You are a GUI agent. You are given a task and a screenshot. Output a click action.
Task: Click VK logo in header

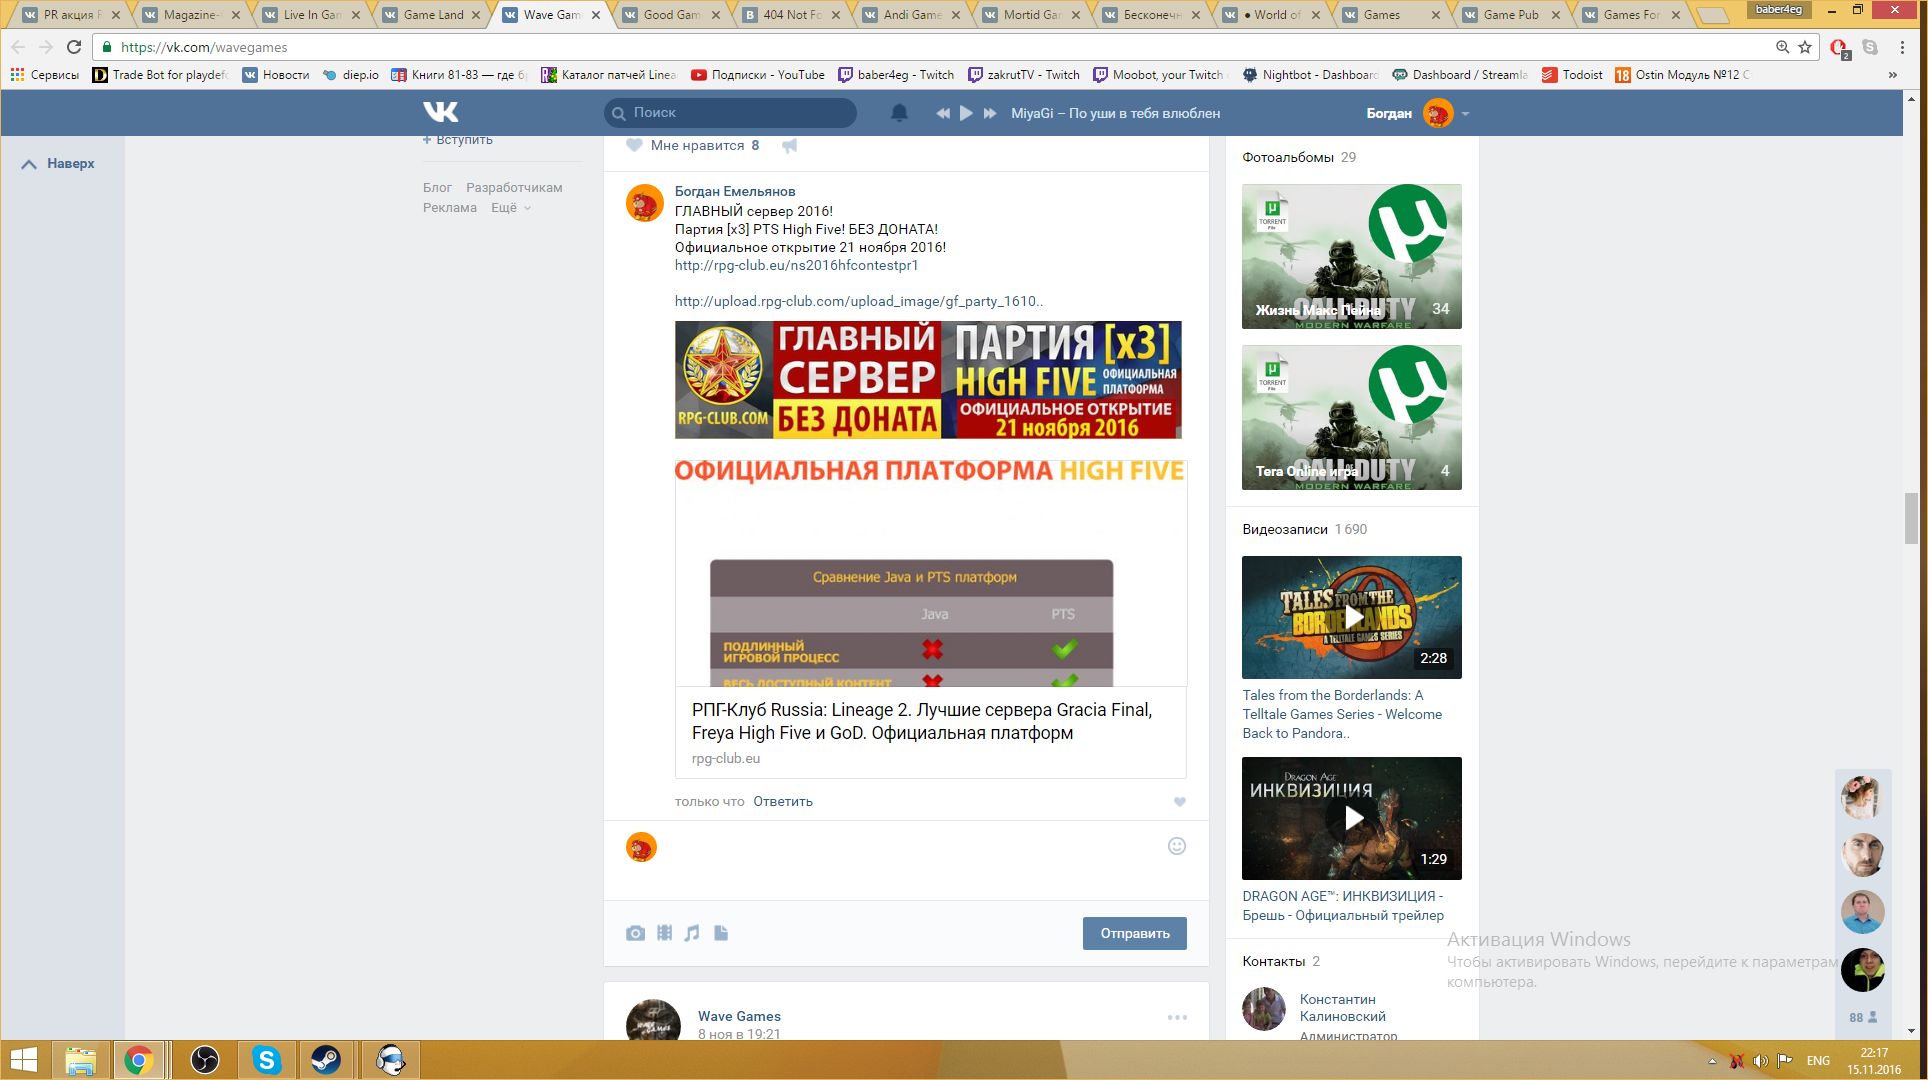(x=440, y=112)
